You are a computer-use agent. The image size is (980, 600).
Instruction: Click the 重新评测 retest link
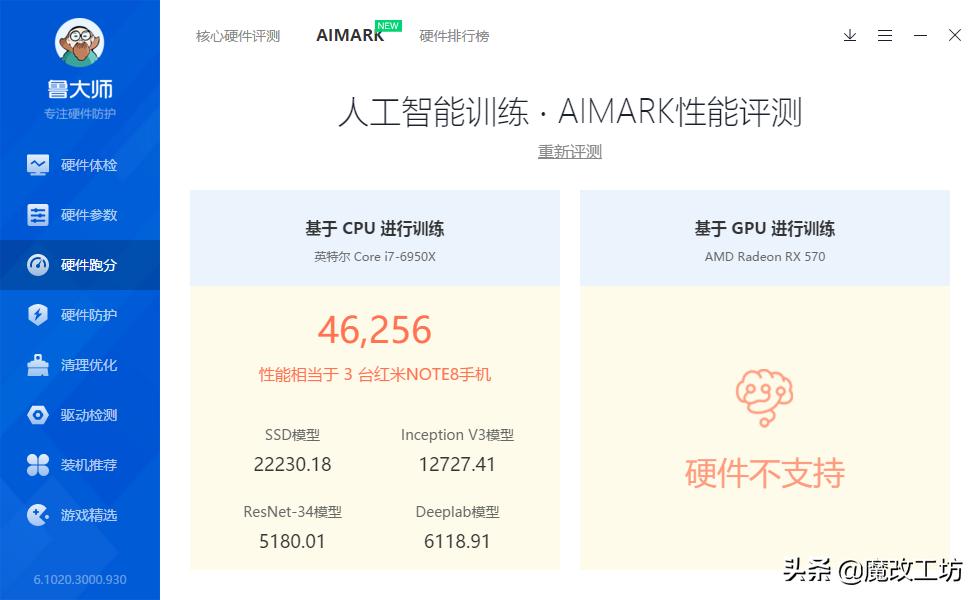(x=568, y=151)
